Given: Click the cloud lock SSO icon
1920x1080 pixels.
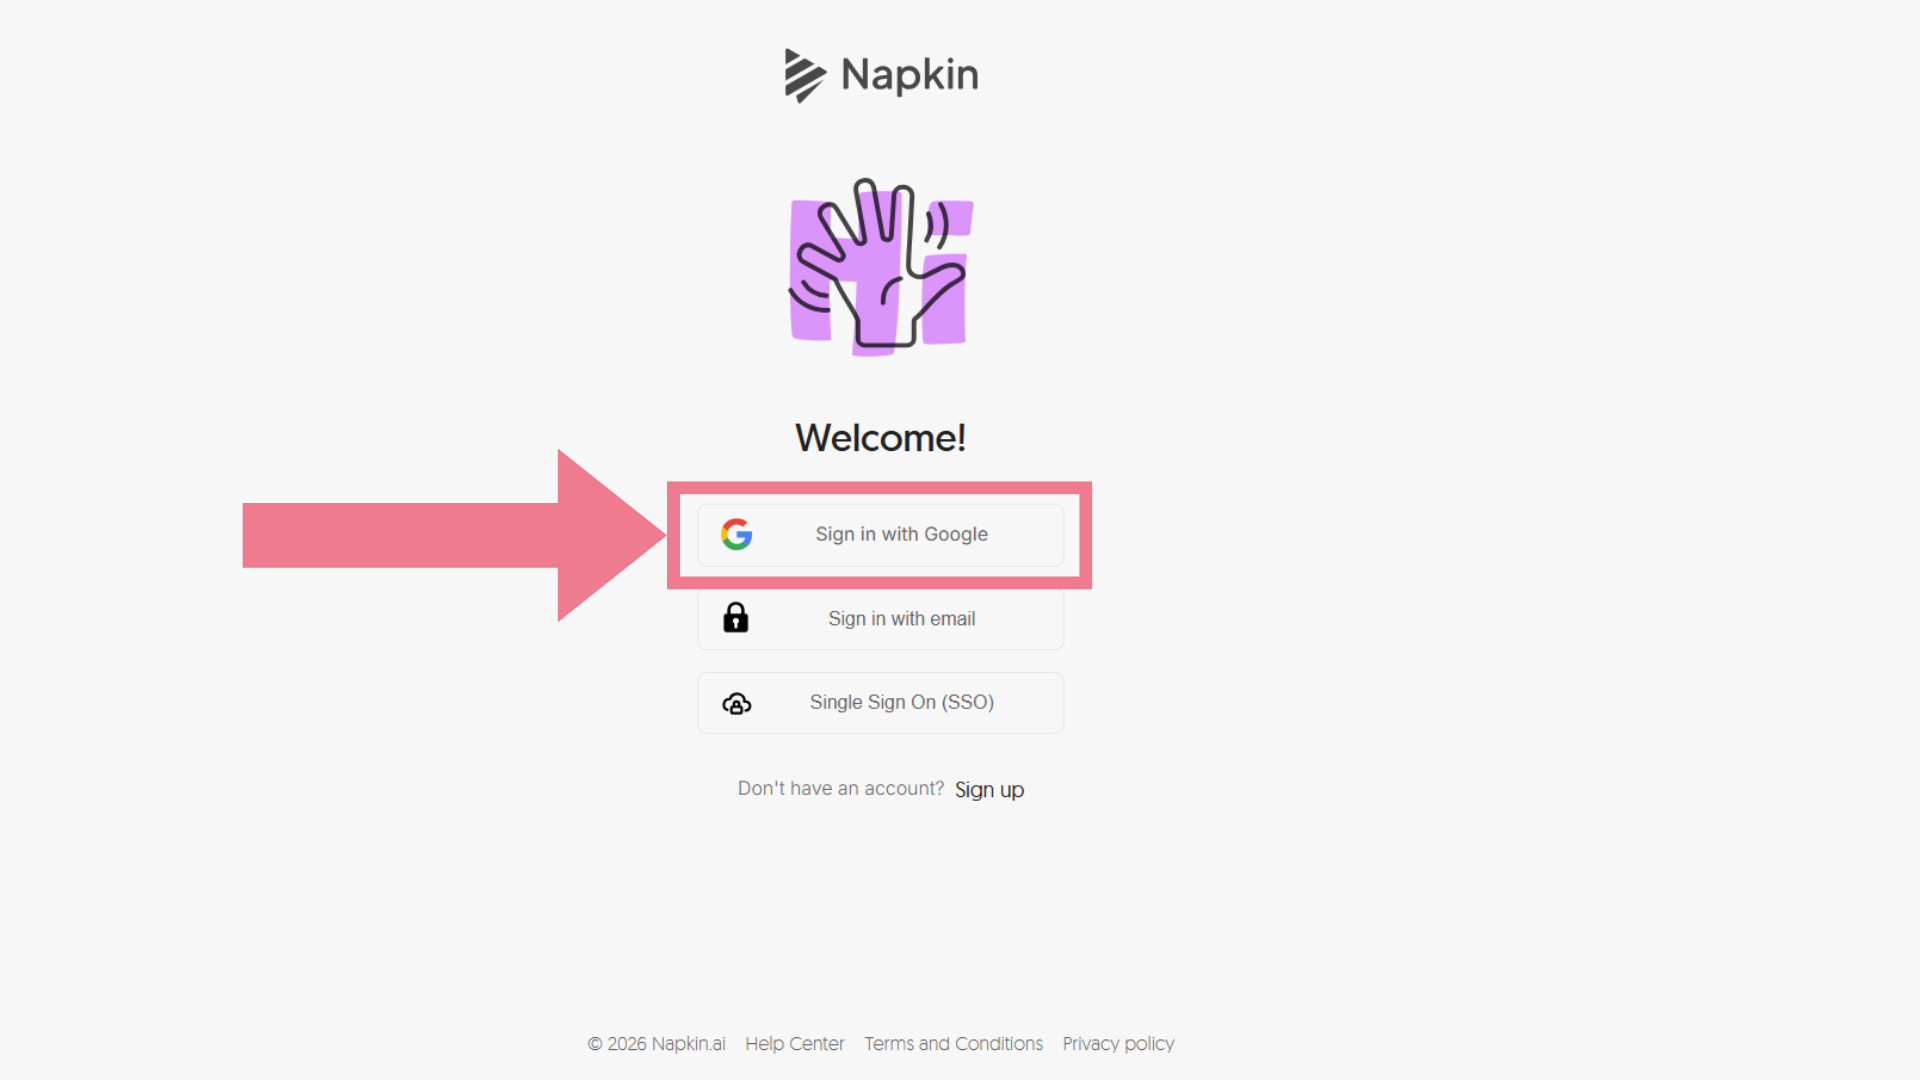Looking at the screenshot, I should [x=737, y=703].
